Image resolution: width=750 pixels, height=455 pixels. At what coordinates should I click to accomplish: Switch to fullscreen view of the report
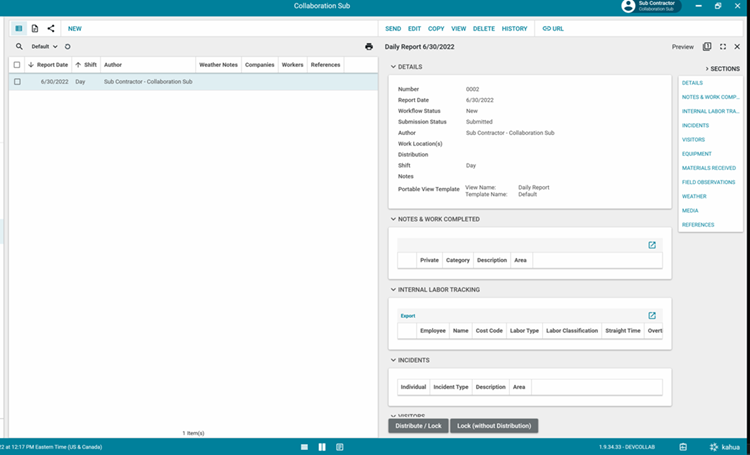(x=722, y=46)
